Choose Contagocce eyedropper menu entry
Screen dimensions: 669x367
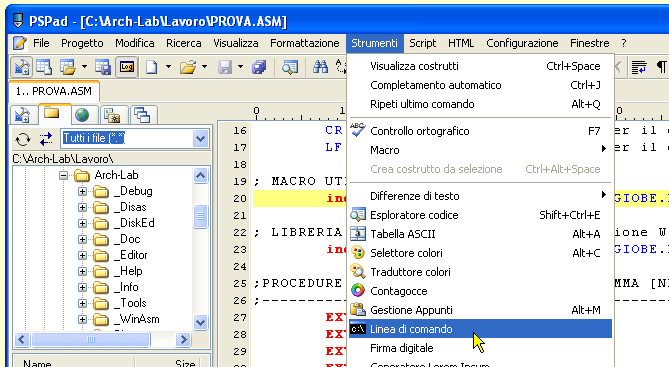pyautogui.click(x=480, y=291)
